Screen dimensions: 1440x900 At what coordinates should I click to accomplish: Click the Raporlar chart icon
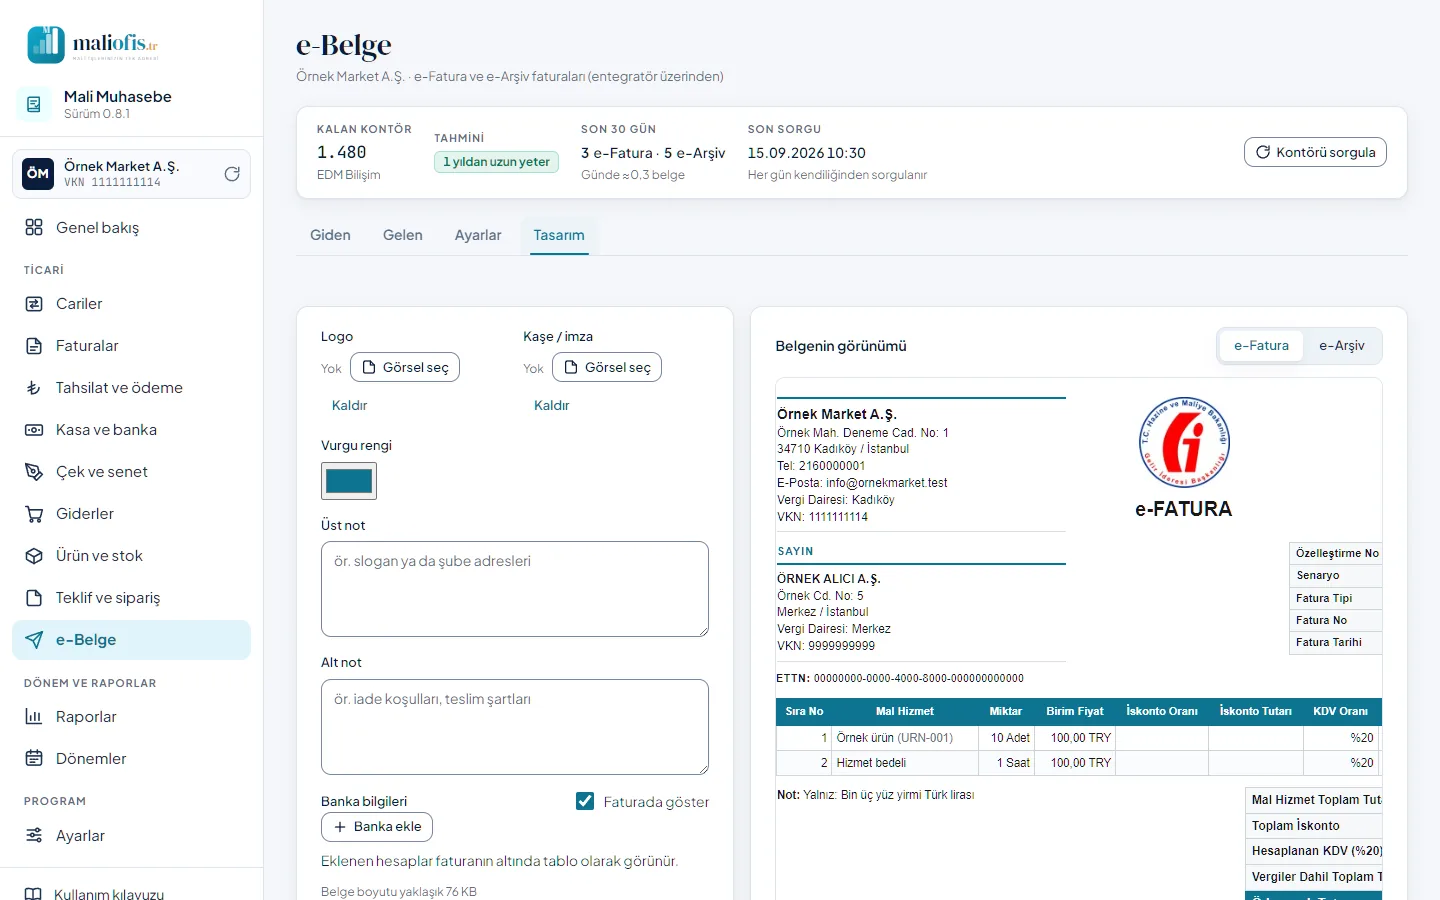tap(34, 717)
